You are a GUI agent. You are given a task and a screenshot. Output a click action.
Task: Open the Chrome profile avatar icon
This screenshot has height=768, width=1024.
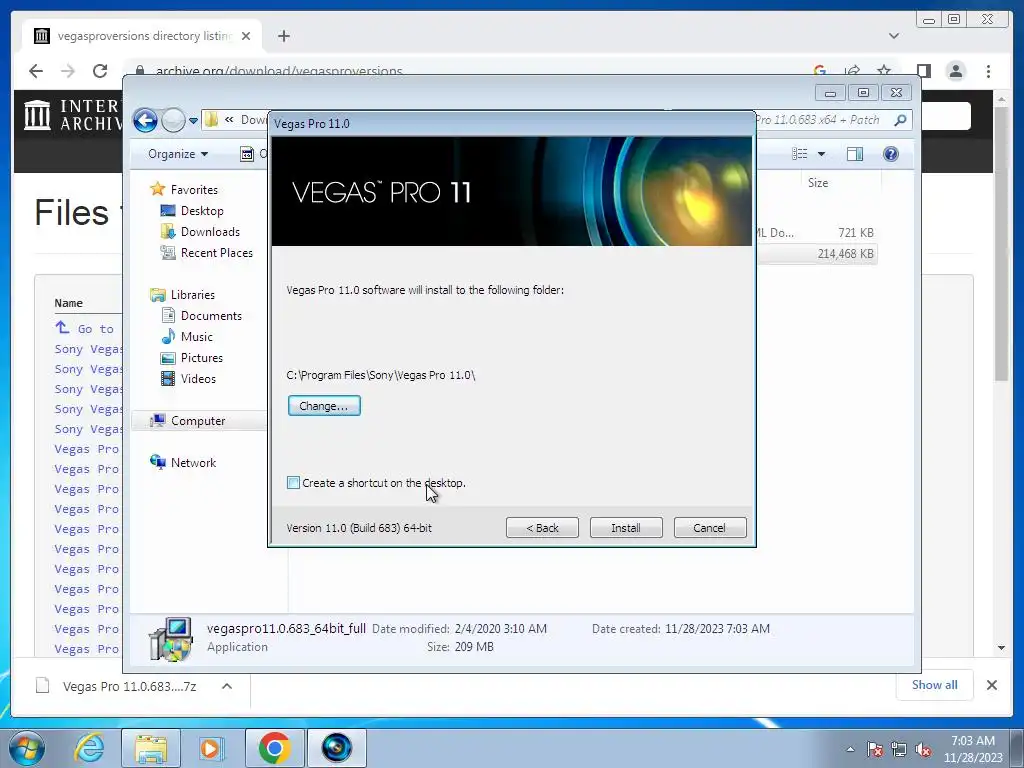[x=955, y=71]
